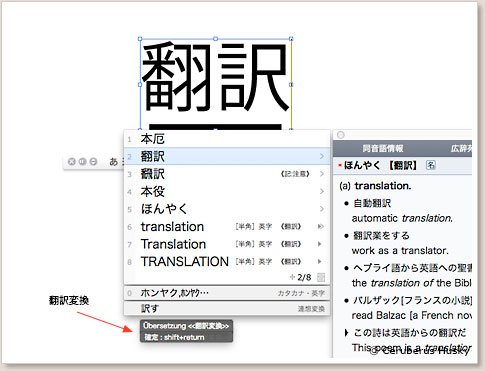Switch to the 広辞苑 tab
Screen dimensions: 485x371
(x=461, y=148)
